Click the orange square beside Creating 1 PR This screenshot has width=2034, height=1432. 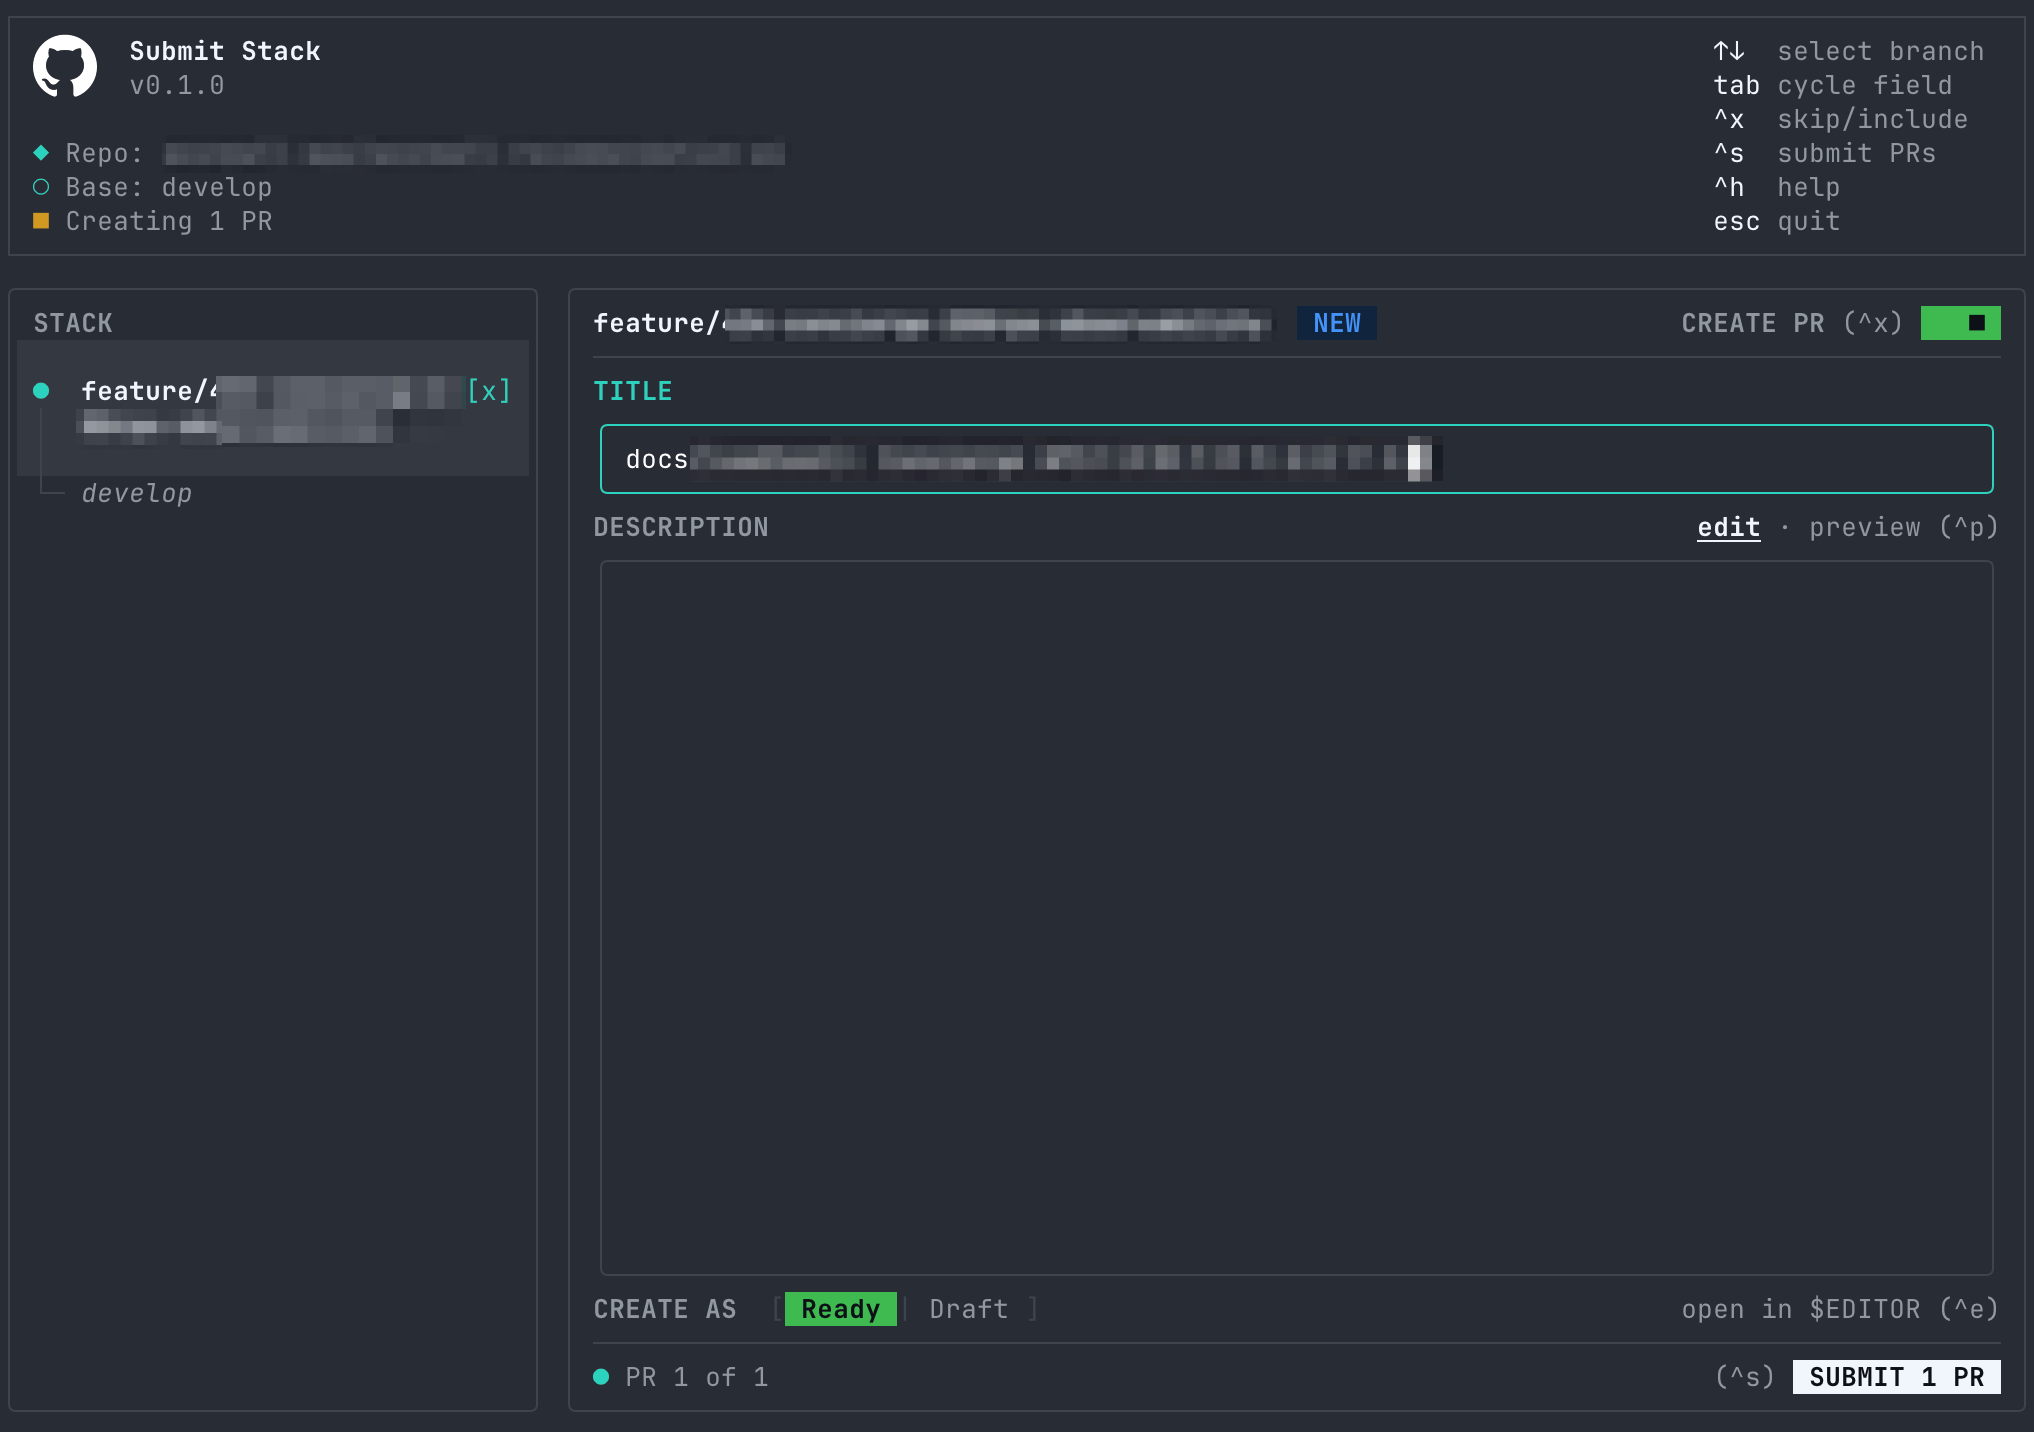[x=41, y=221]
